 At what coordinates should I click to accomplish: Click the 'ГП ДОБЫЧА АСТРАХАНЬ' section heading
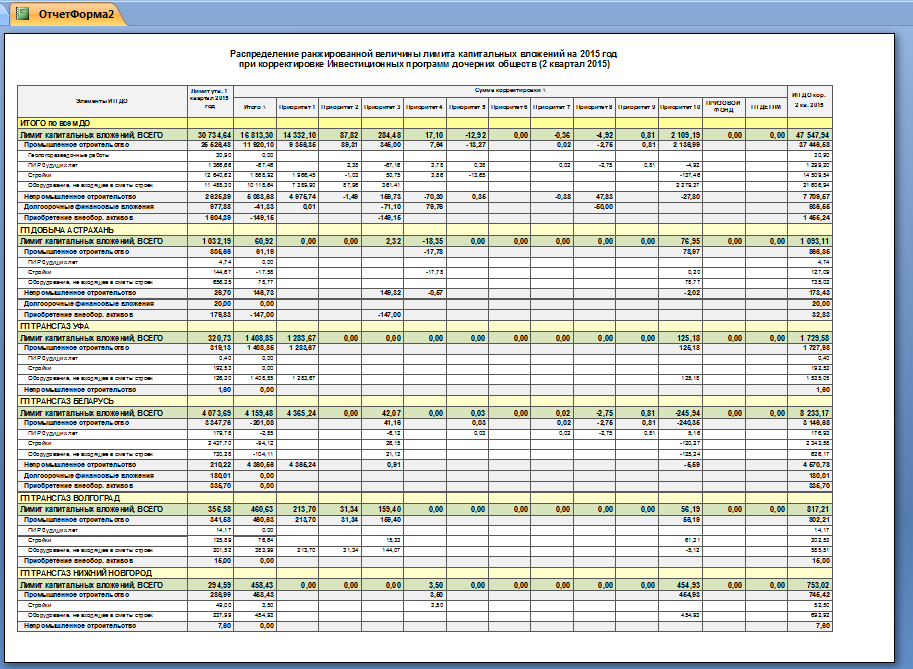[67, 230]
